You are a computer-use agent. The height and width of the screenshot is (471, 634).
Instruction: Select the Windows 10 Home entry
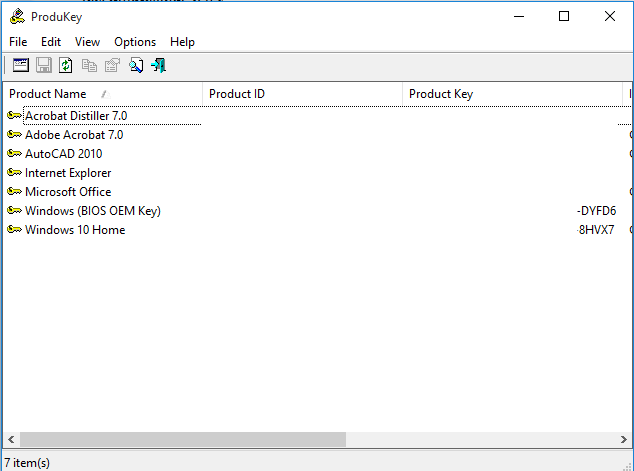pyautogui.click(x=75, y=230)
